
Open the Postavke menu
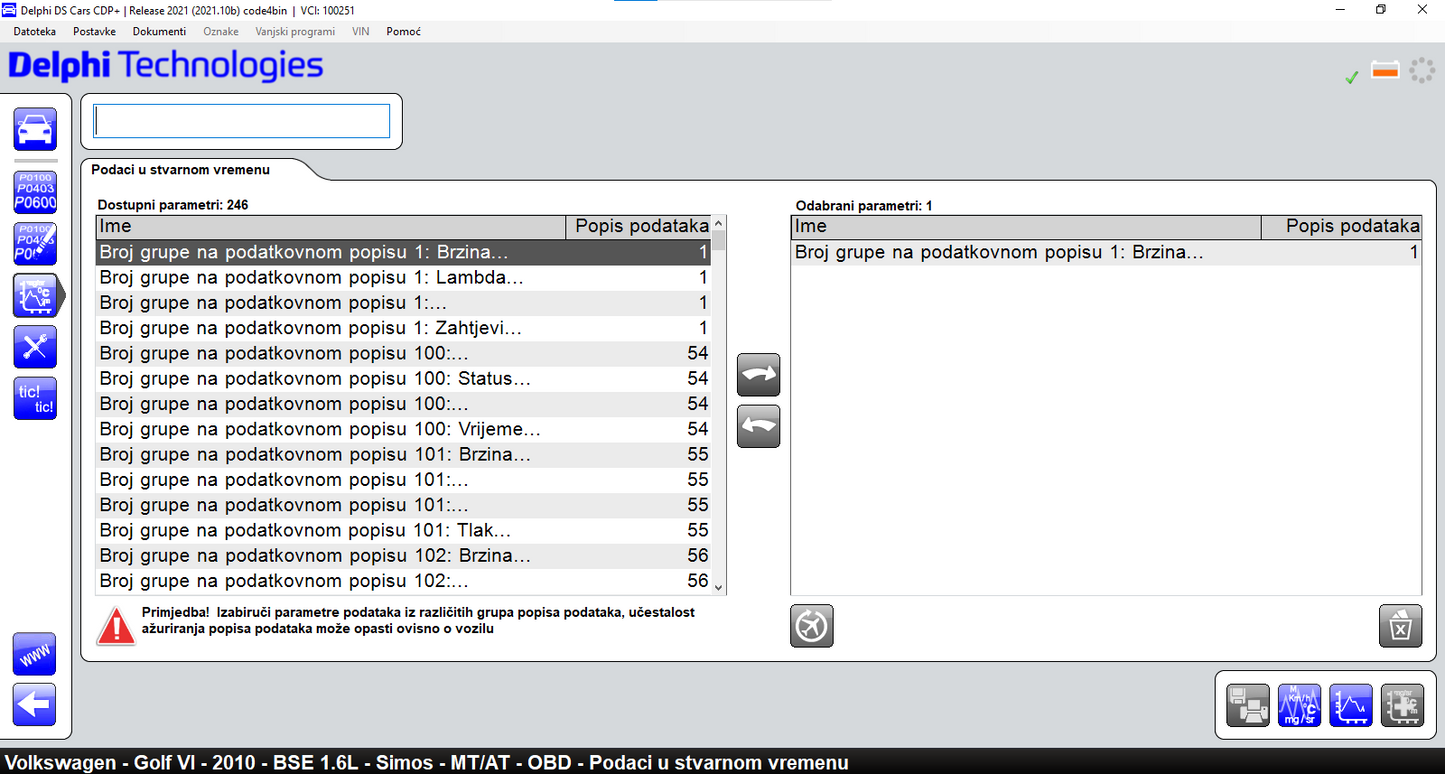pos(94,31)
